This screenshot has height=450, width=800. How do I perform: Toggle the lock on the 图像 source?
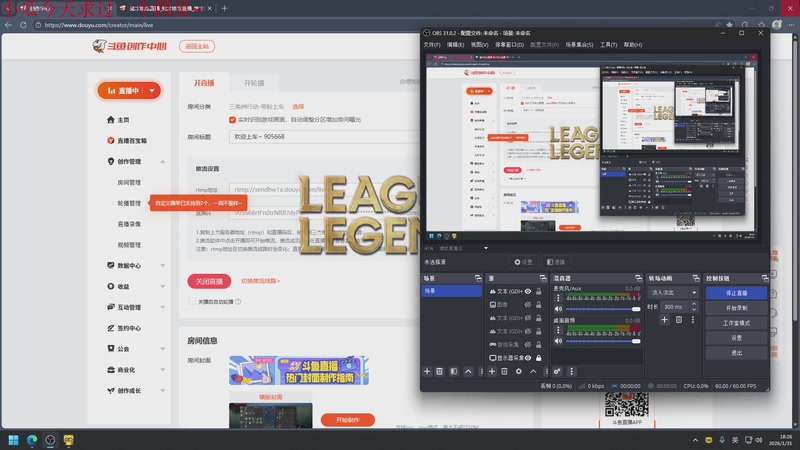(x=538, y=305)
